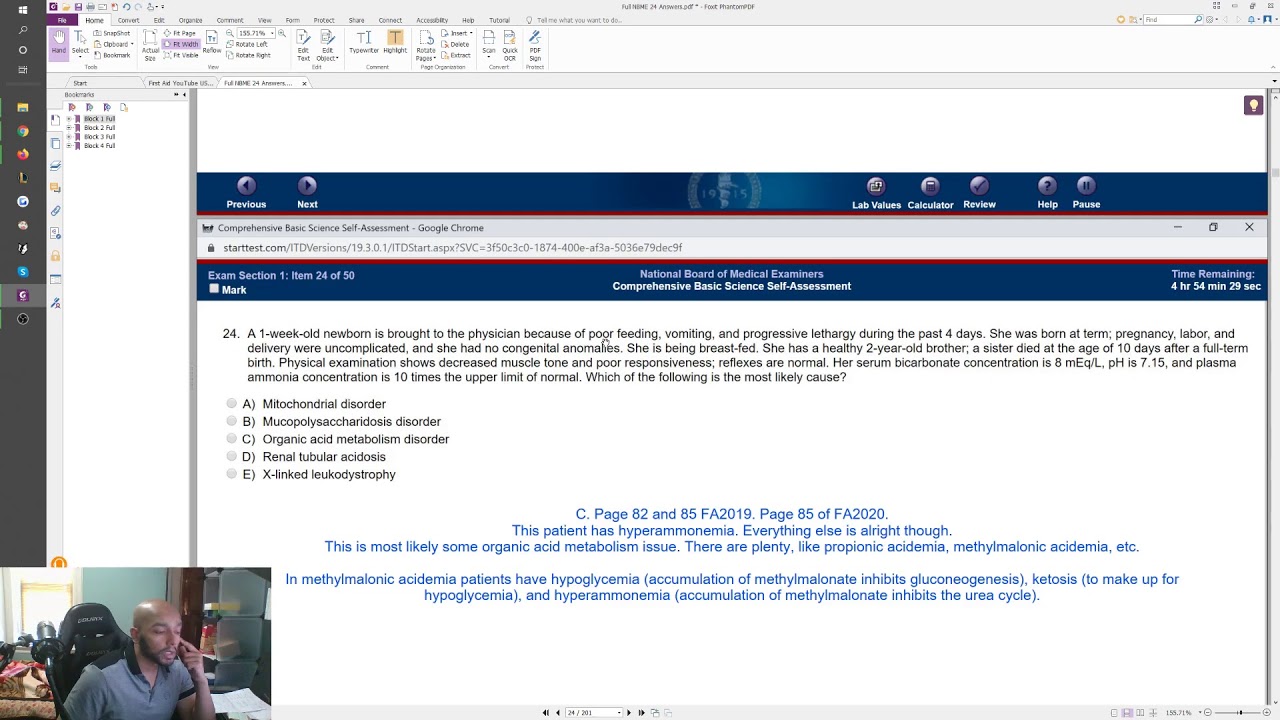
Task: Open the Windows Start menu
Action: pyautogui.click(x=23, y=10)
